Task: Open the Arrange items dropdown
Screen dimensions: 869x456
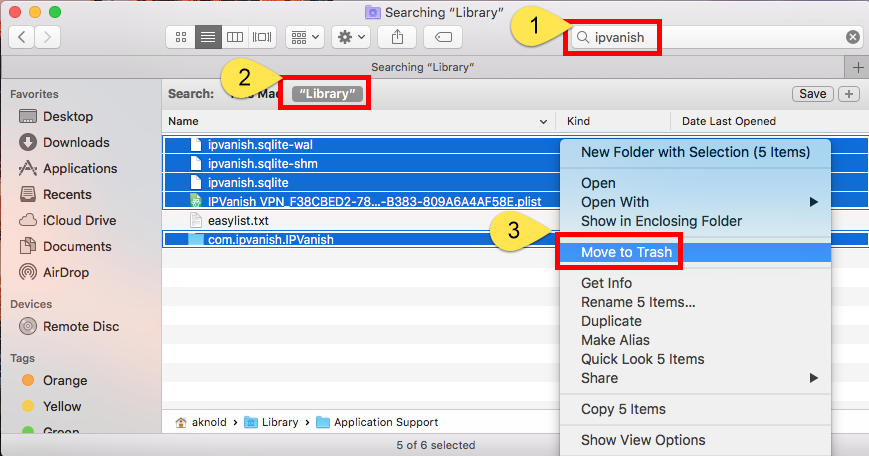Action: pos(305,37)
